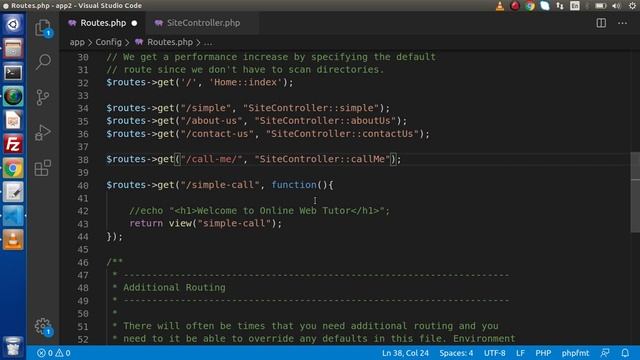This screenshot has width=640, height=360.
Task: Select language mode 'PHP' in status bar
Action: click(x=543, y=353)
